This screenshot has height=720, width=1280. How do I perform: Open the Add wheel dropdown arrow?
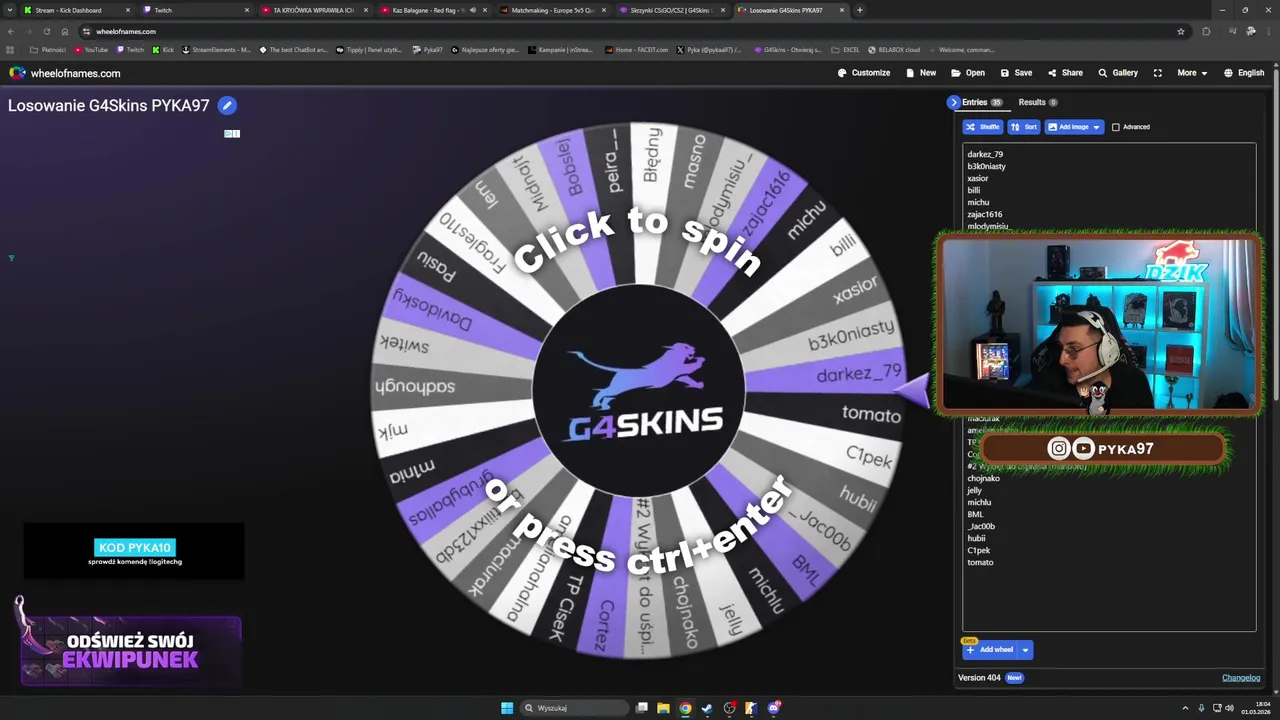click(x=1025, y=650)
